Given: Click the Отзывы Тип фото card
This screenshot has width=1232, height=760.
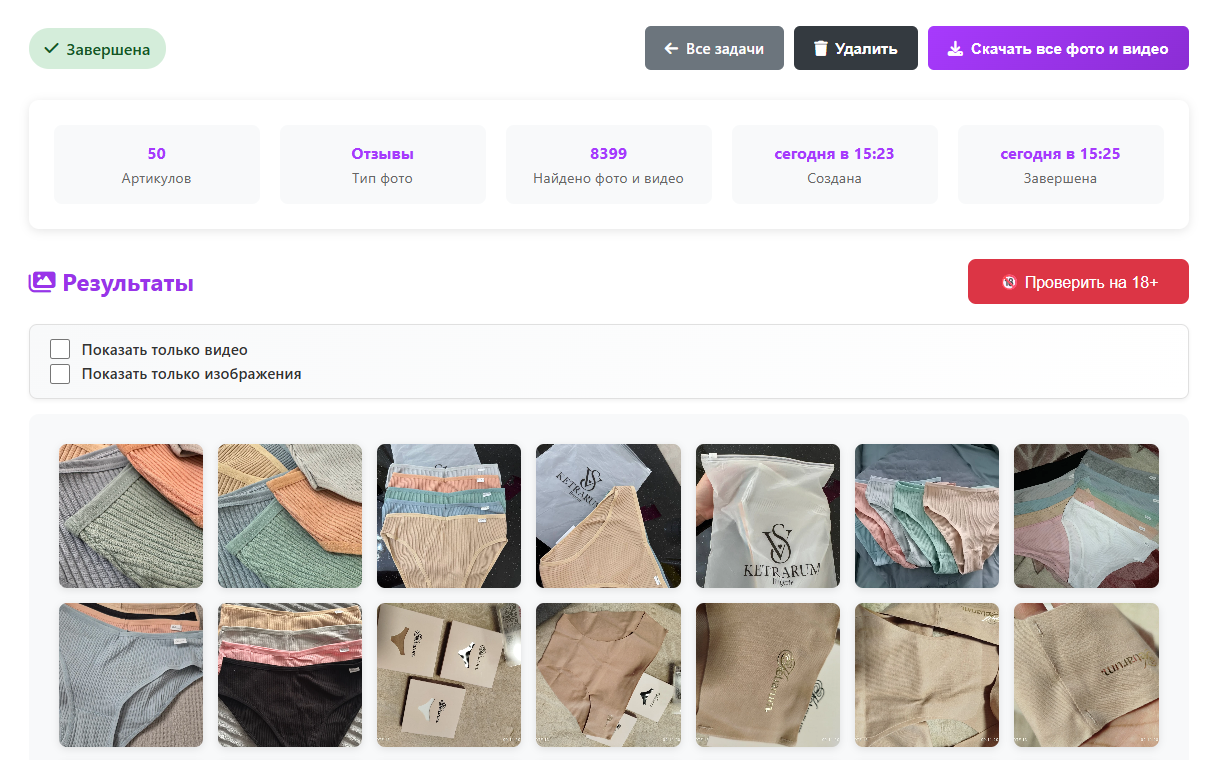Looking at the screenshot, I should point(382,165).
